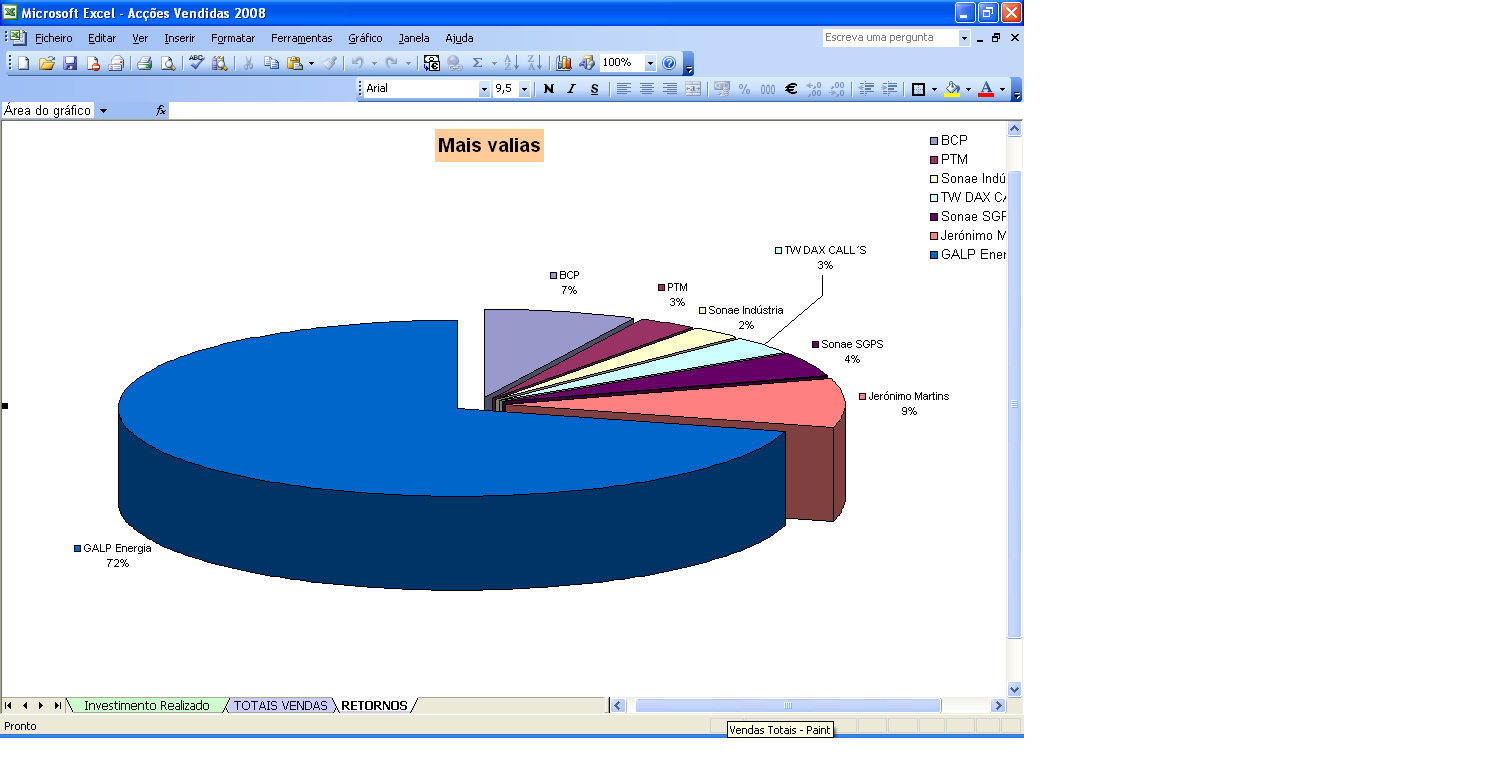Image resolution: width=1498 pixels, height=768 pixels.
Task: Click the fx insert function icon
Action: (x=161, y=111)
